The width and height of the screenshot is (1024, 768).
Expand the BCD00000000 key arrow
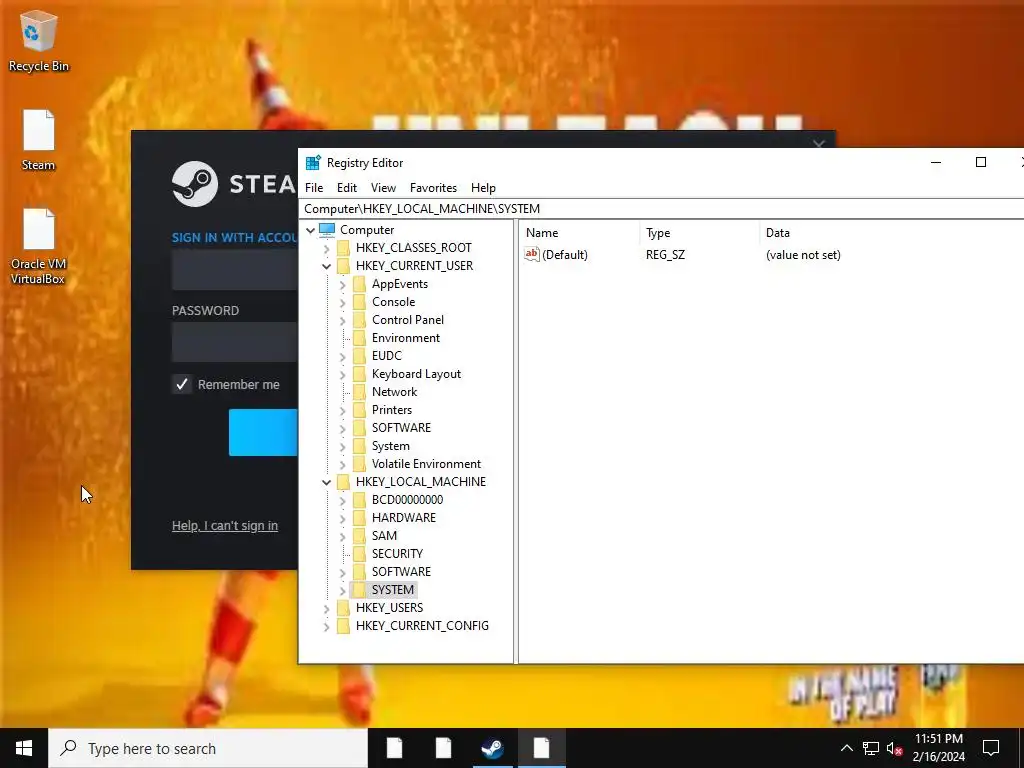point(342,500)
